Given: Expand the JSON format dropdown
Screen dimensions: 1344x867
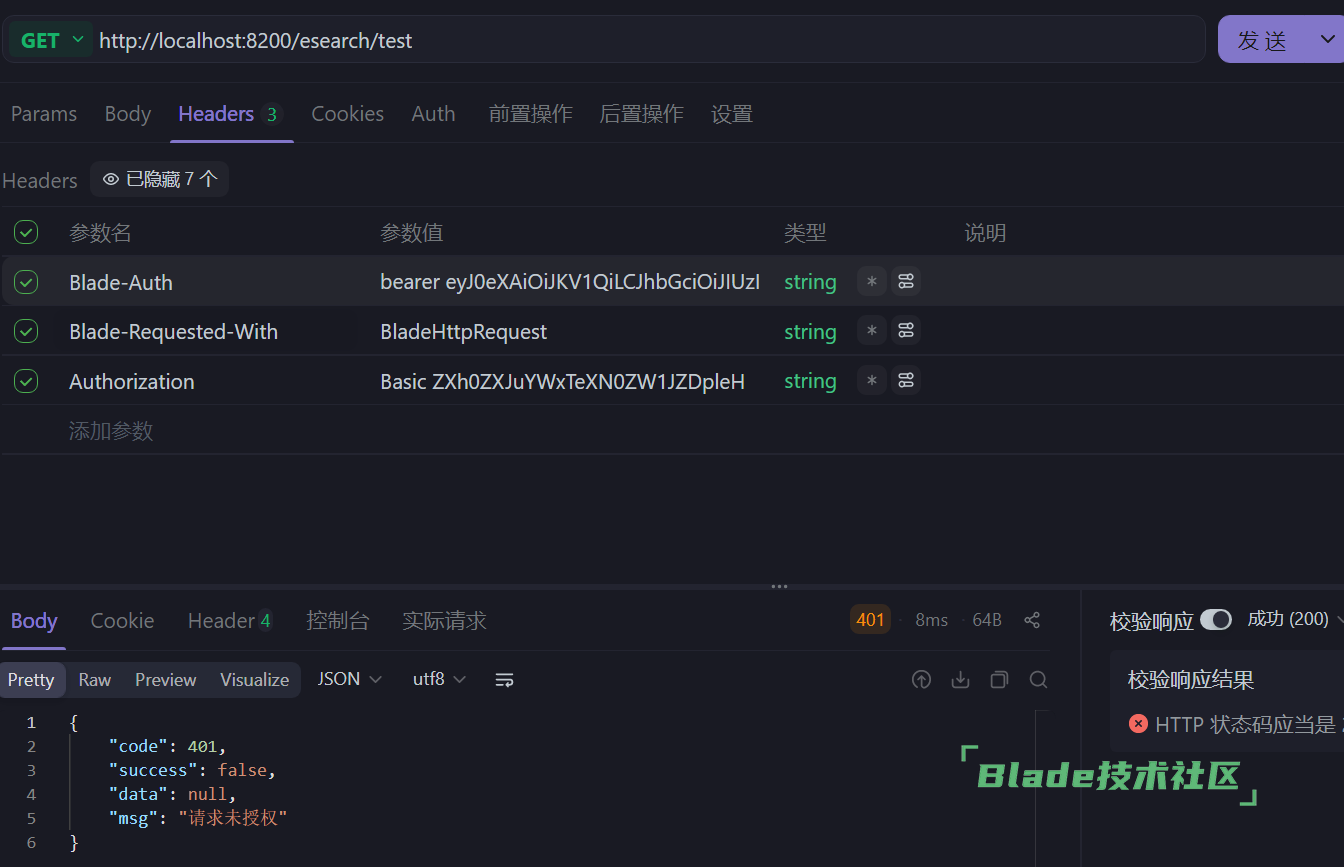Looking at the screenshot, I should [x=349, y=680].
